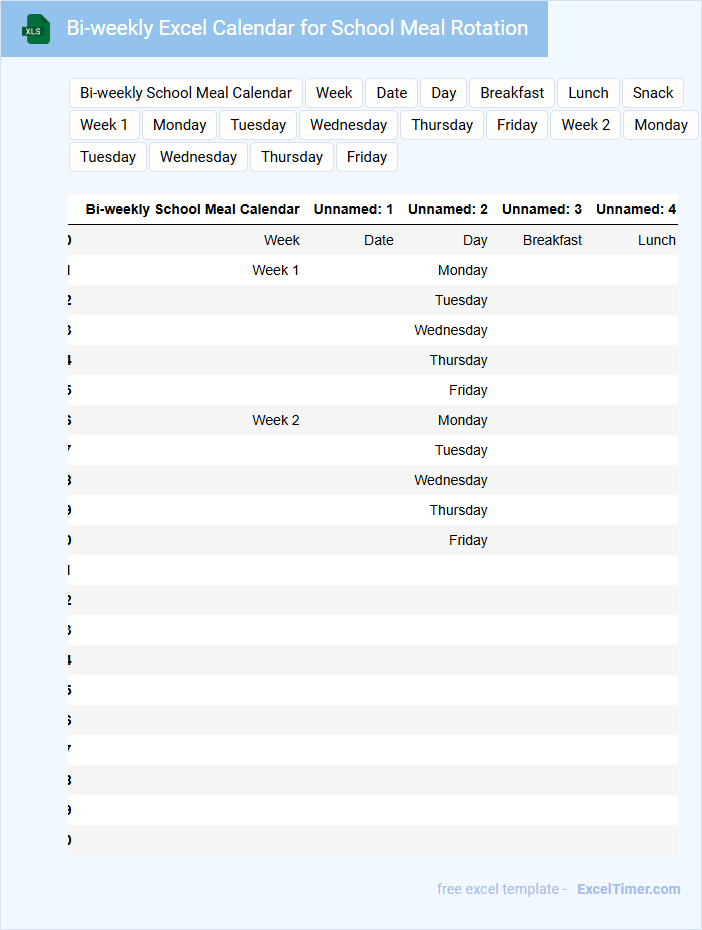
Task: Select the Week 2 tag button
Action: [x=585, y=125]
